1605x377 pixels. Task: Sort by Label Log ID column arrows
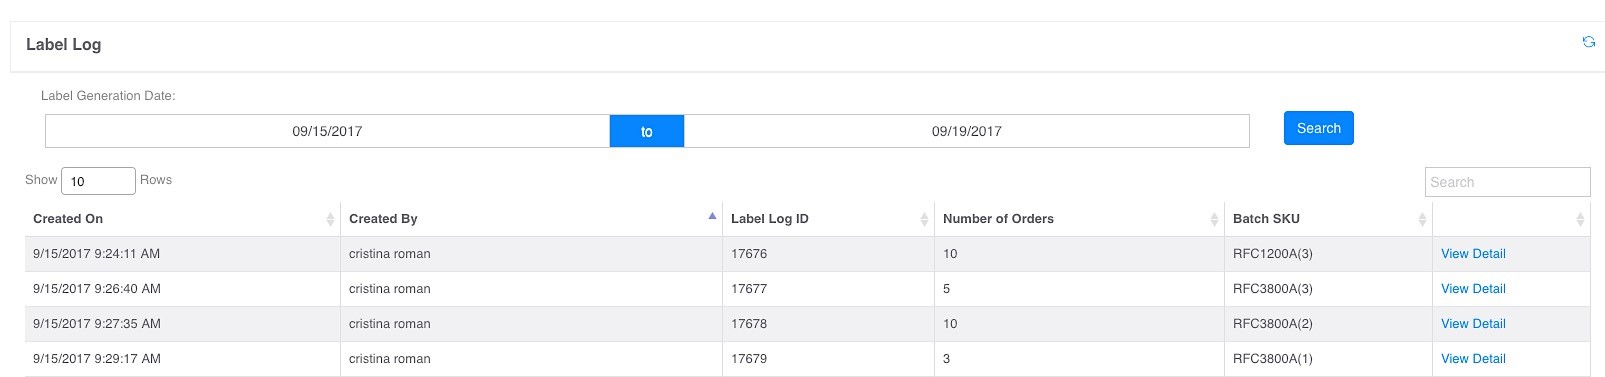[x=924, y=219]
